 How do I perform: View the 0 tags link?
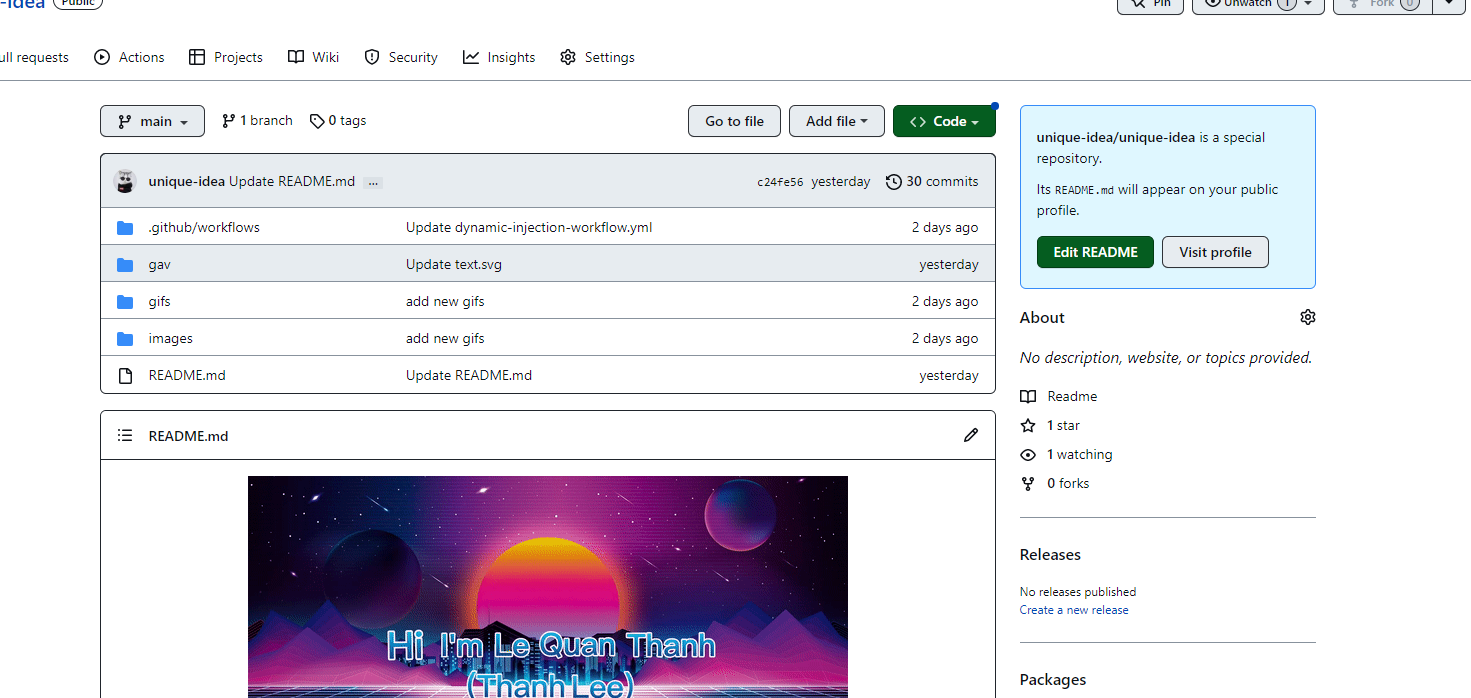338,121
